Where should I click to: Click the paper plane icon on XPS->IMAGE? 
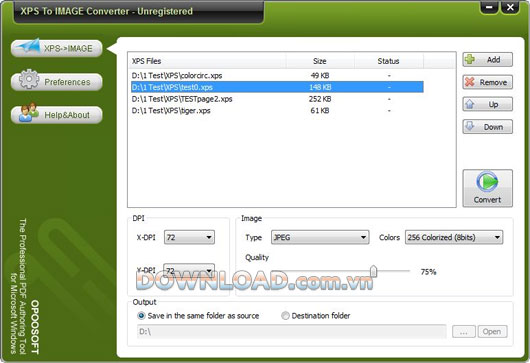(28, 46)
